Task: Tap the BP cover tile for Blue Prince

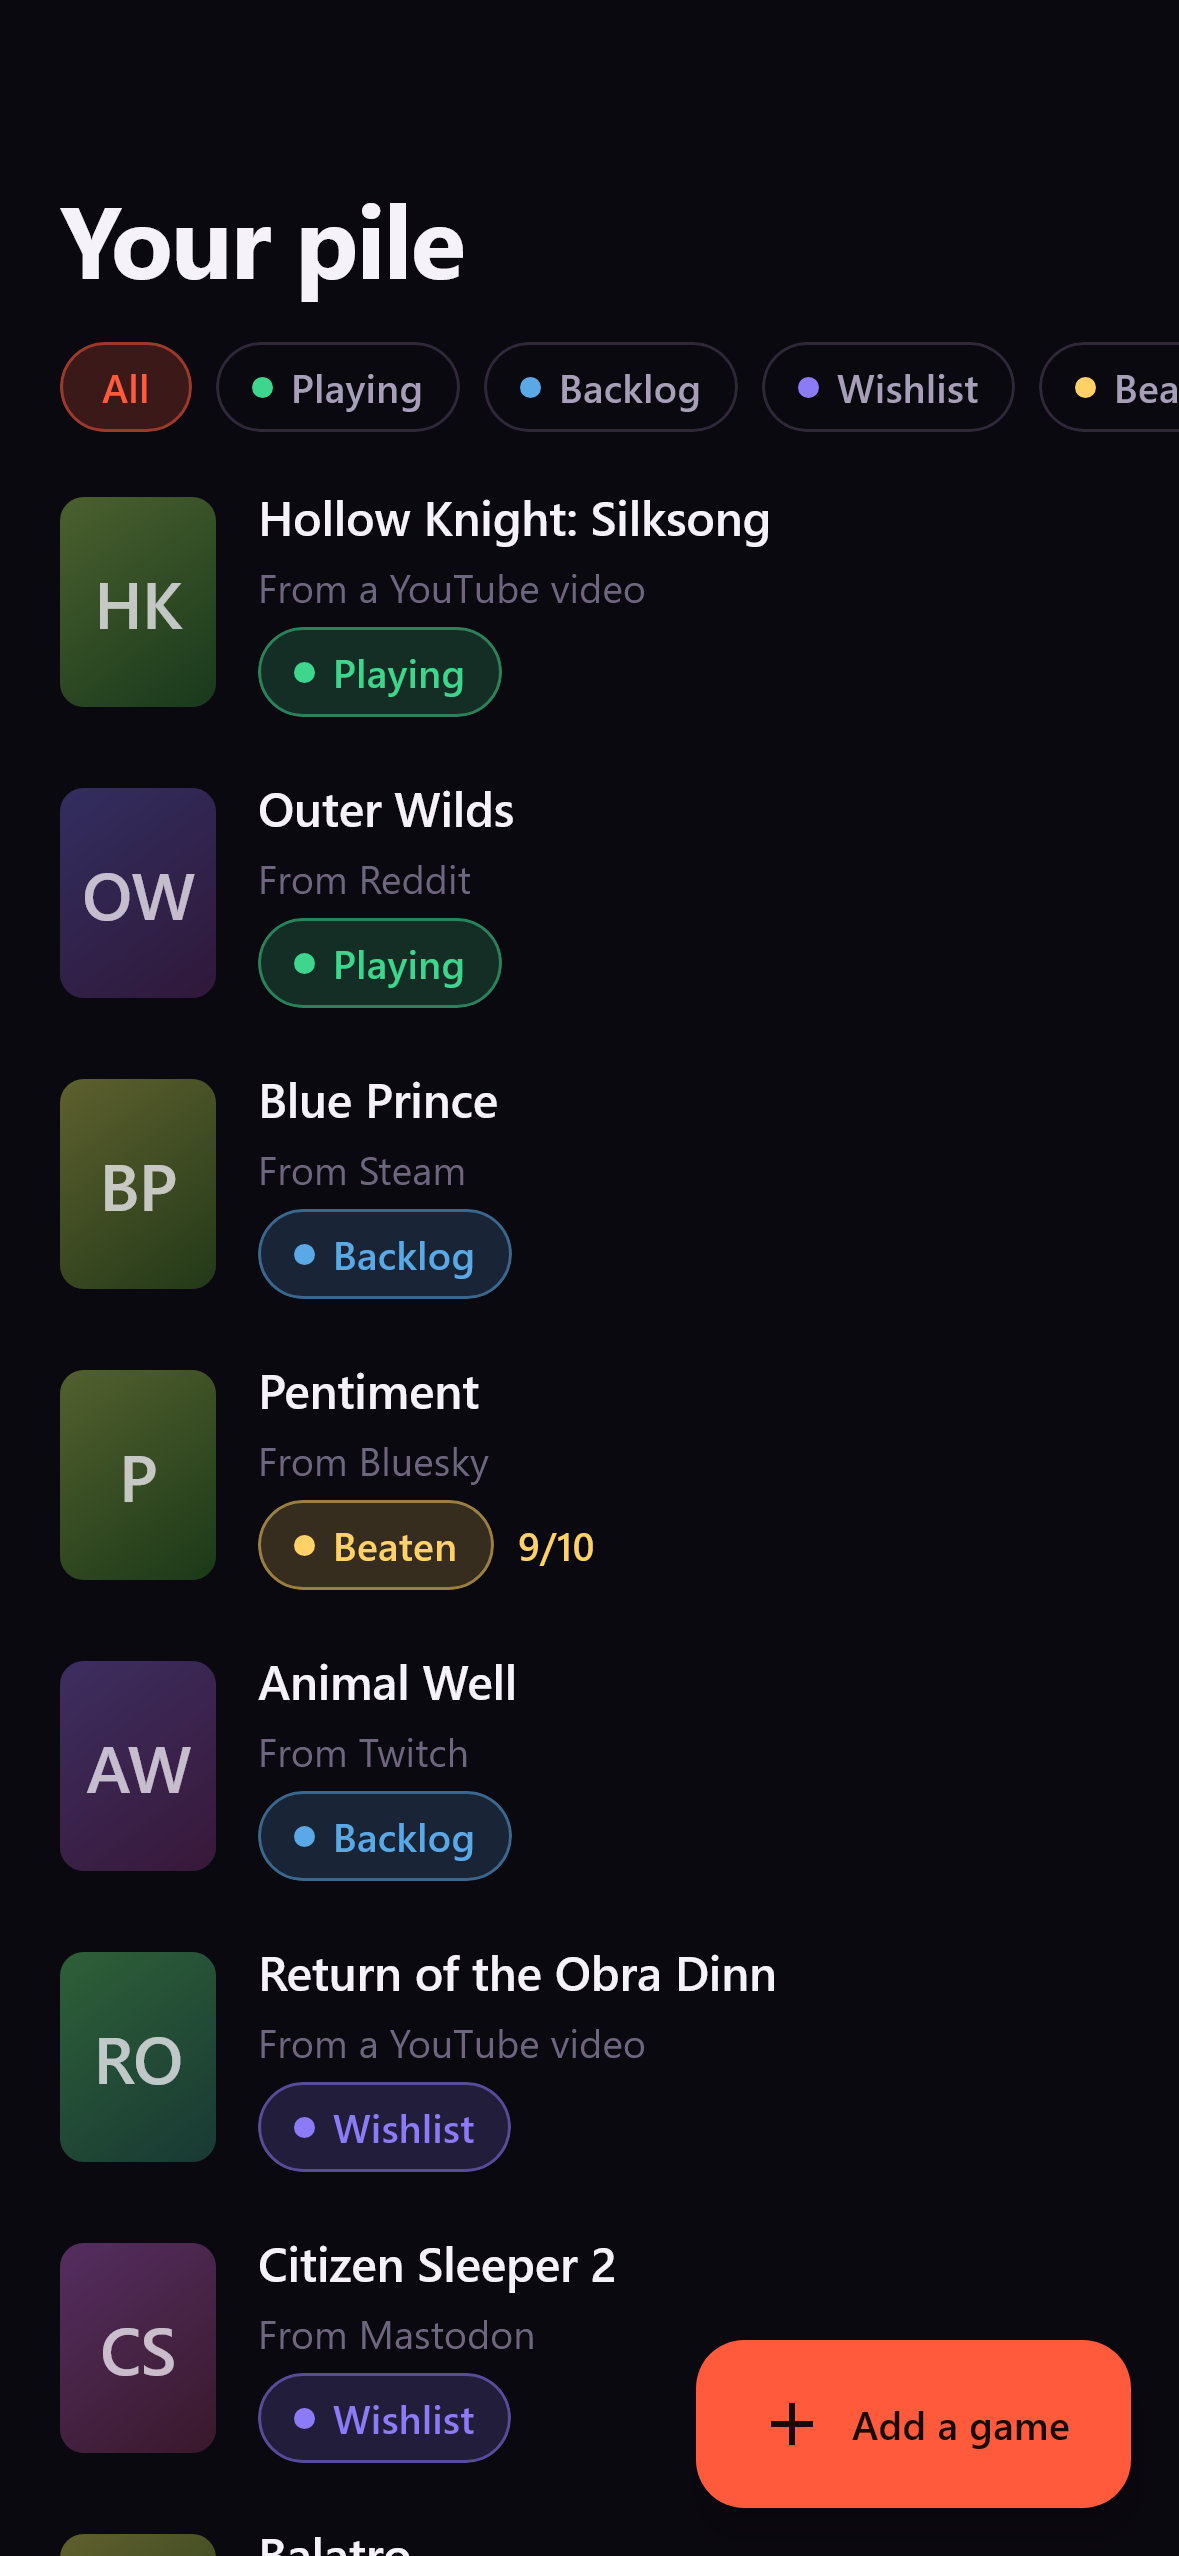Action: coord(138,1184)
